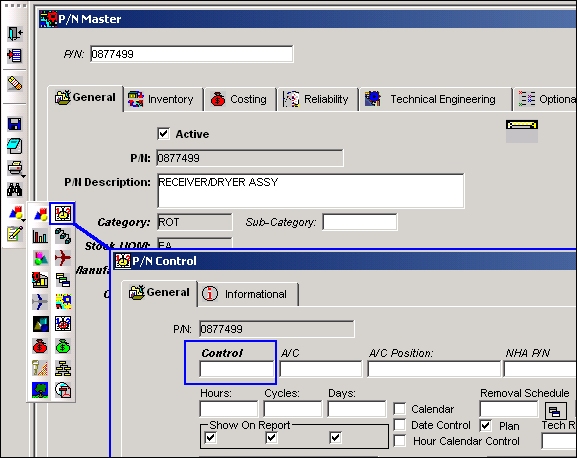Open the printer icon dropdown arrow

(24, 177)
